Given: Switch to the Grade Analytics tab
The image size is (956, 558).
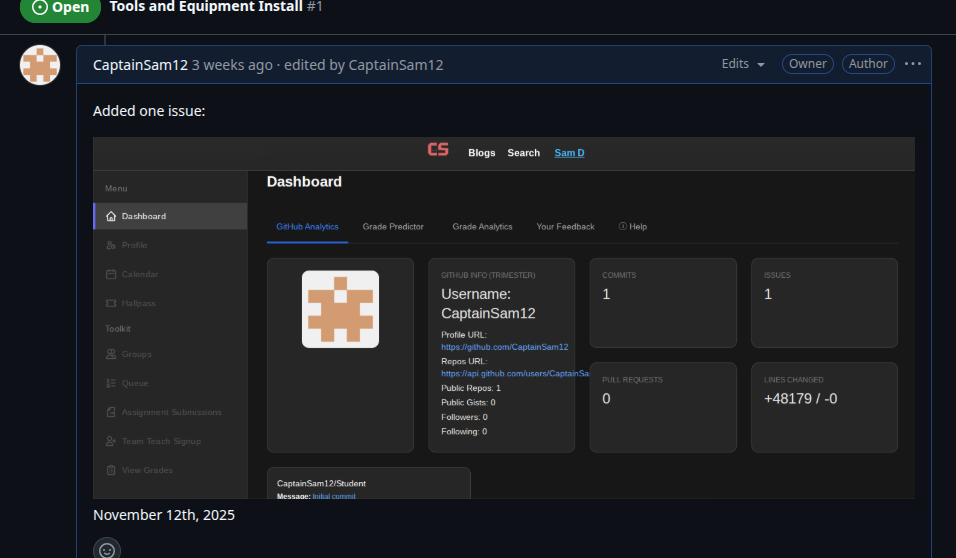Looking at the screenshot, I should (482, 227).
